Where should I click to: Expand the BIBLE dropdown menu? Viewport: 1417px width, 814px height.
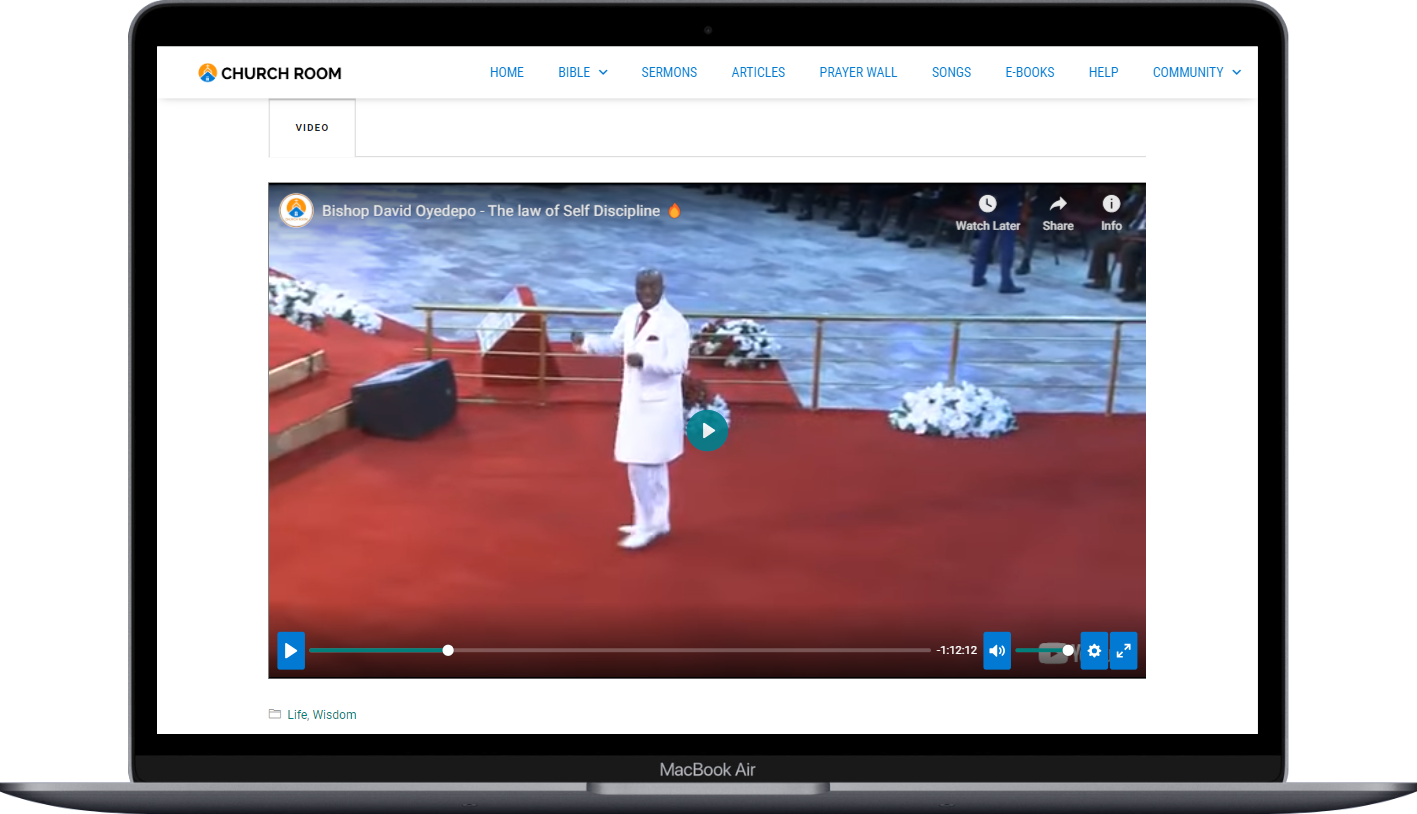click(x=583, y=73)
